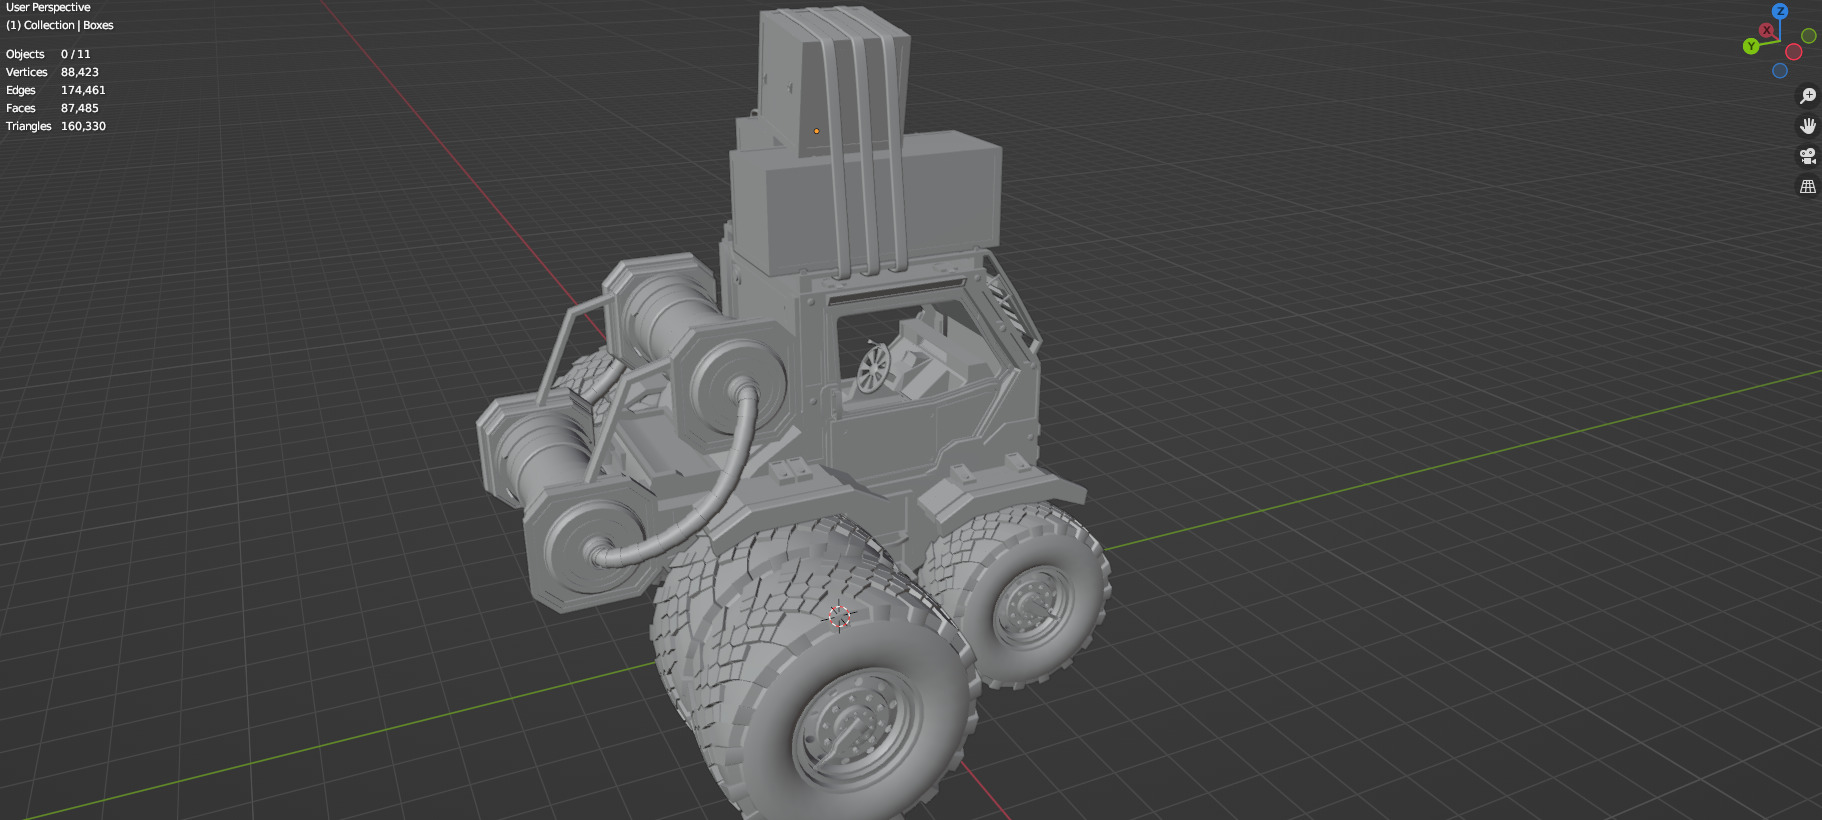Click the 'User Perspective' overlay text

(x=48, y=7)
